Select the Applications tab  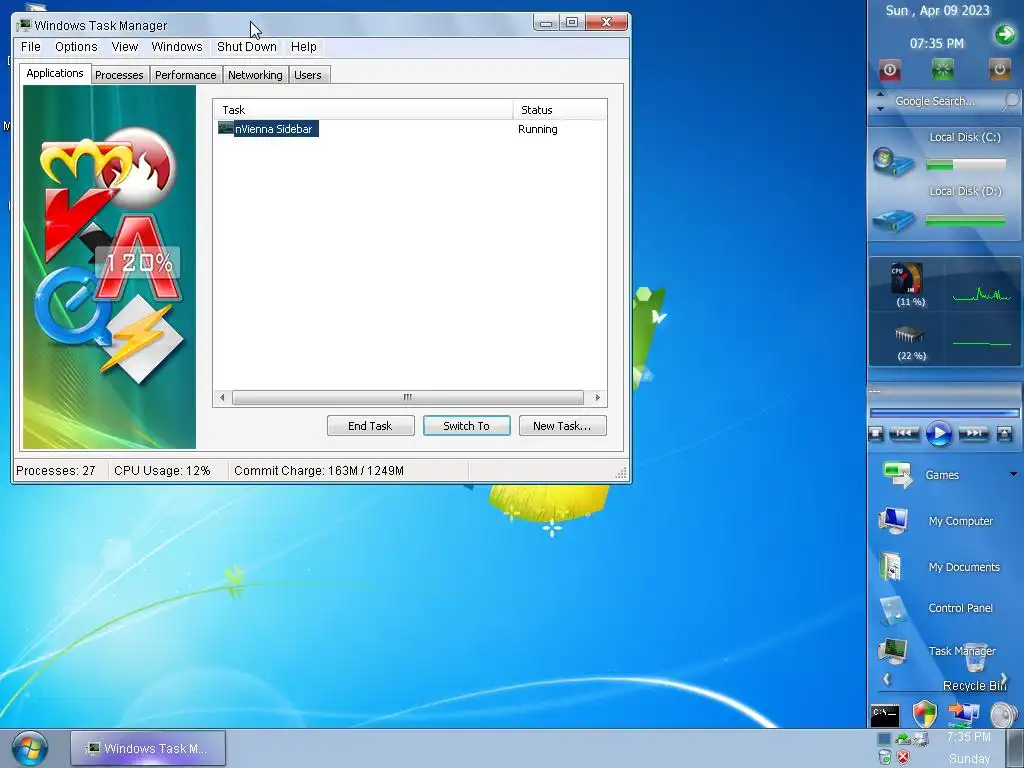point(55,73)
